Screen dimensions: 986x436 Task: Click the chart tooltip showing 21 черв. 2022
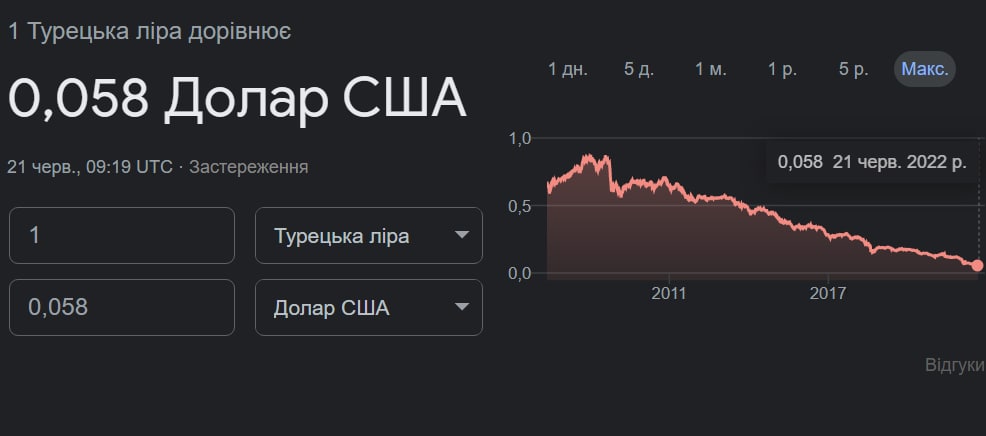[871, 161]
